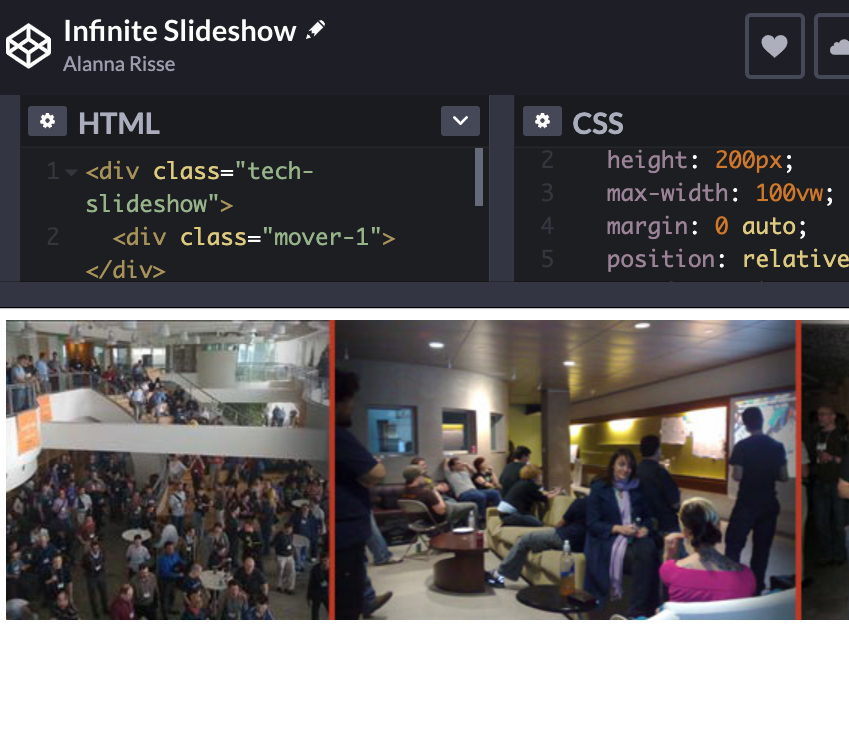Open author Alanna Risse's profile
This screenshot has height=748, width=849.
[119, 64]
